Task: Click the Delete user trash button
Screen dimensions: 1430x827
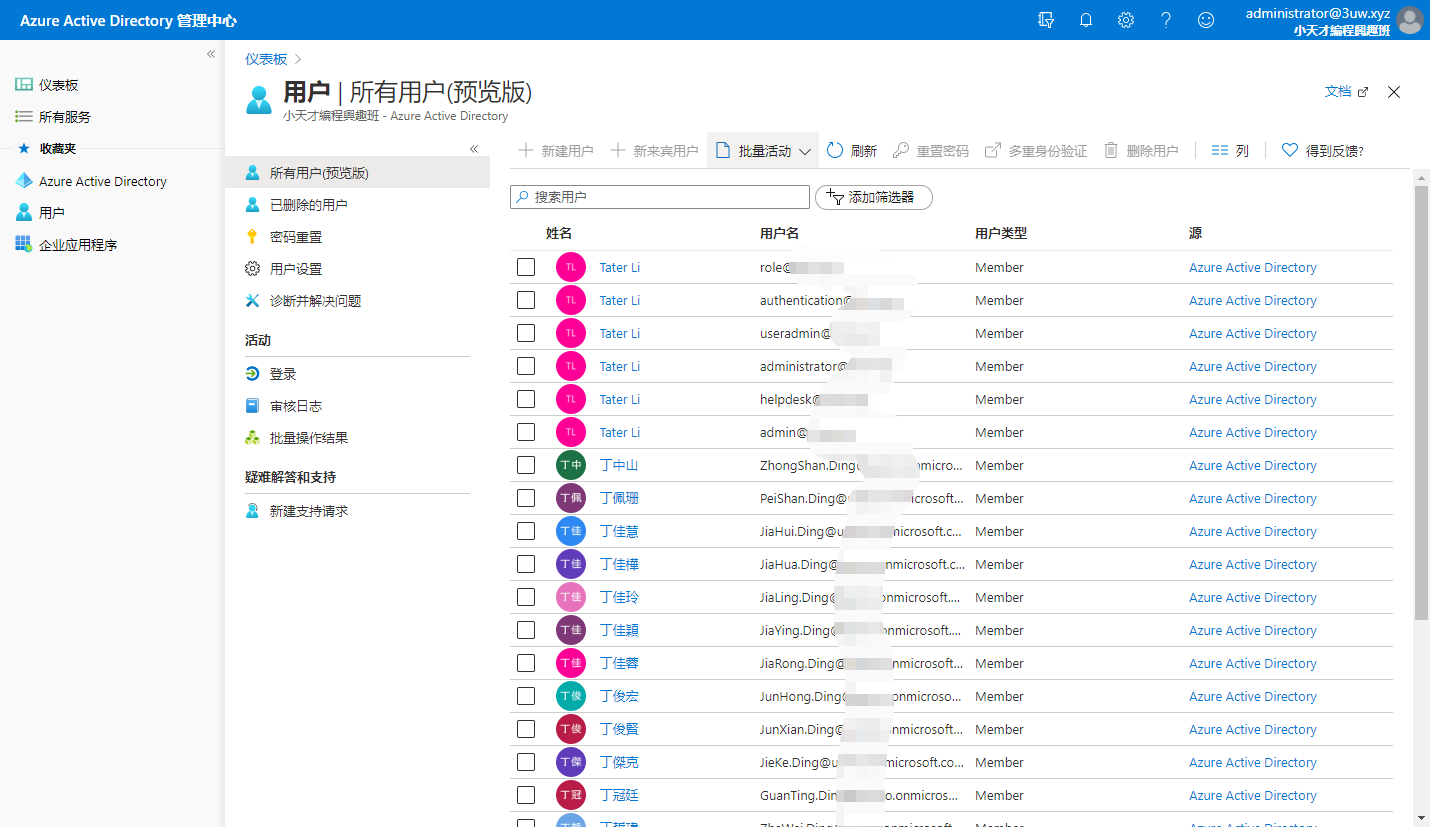Action: pos(1141,151)
